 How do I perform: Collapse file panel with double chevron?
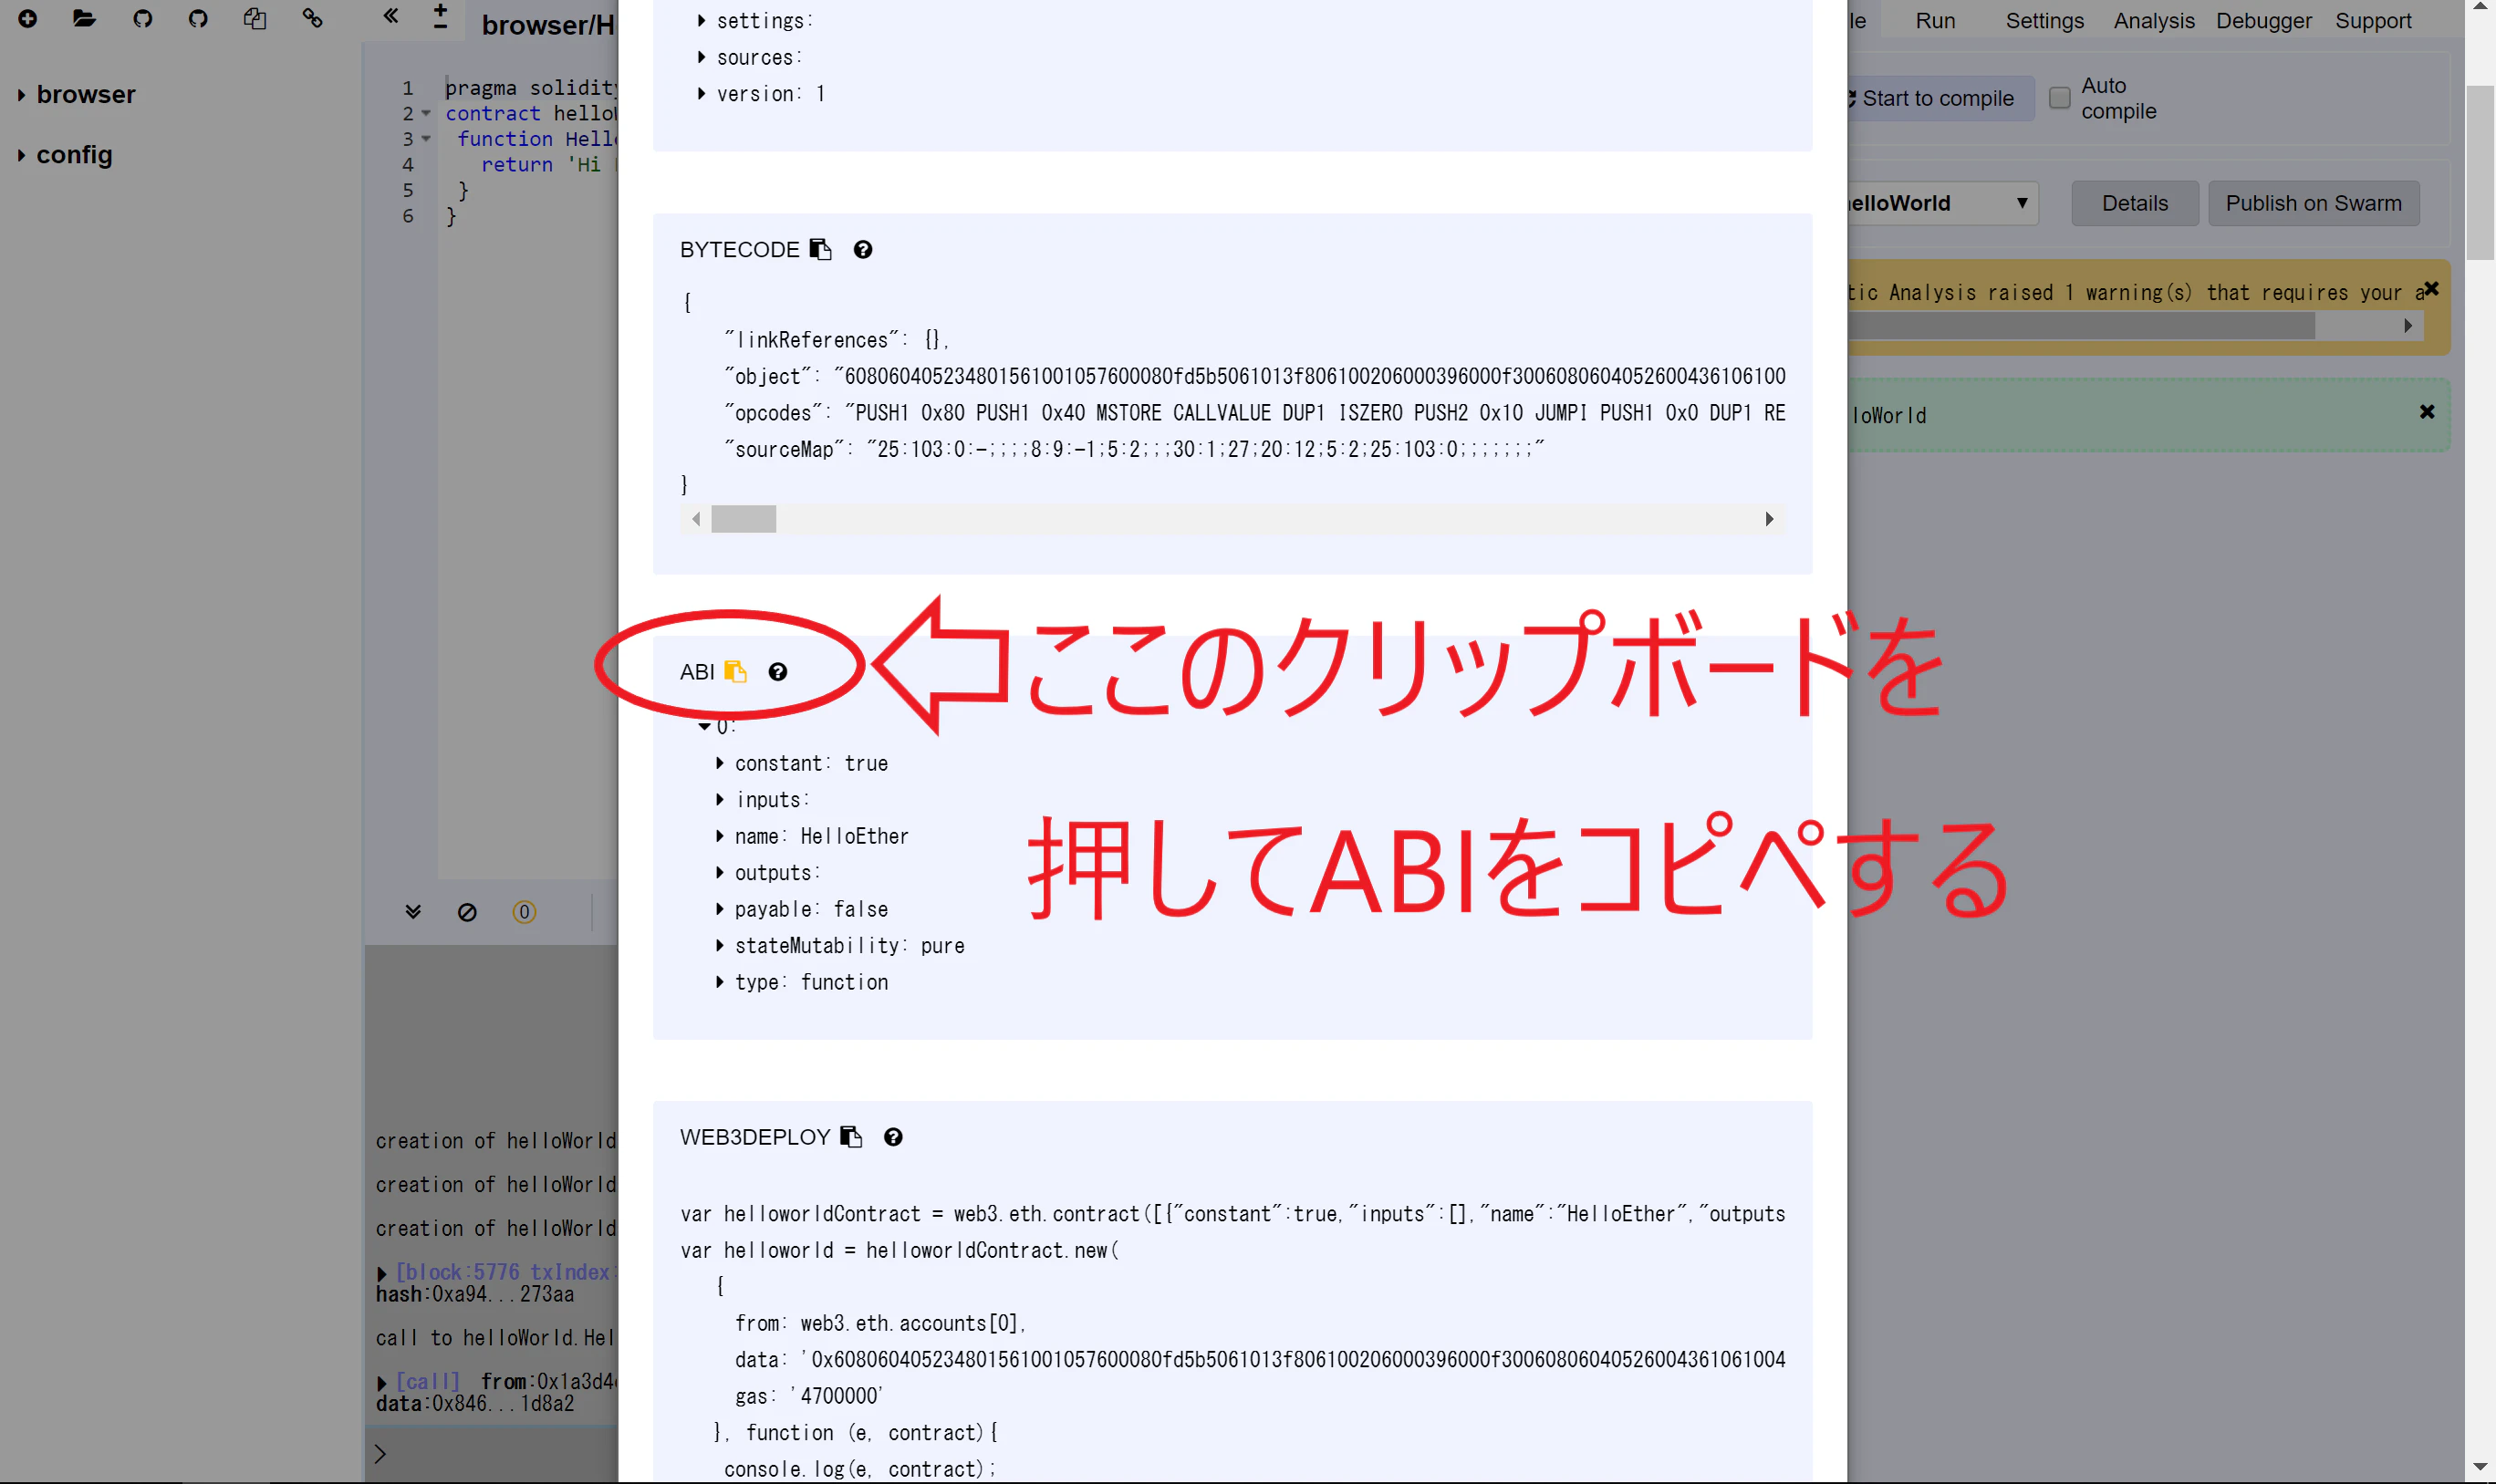(x=391, y=16)
